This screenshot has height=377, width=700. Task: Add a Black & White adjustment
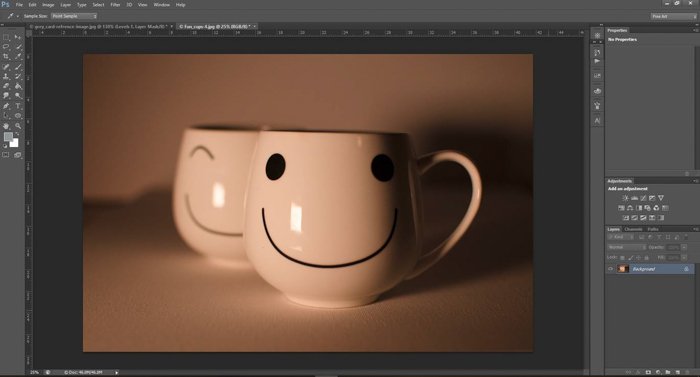(639, 208)
